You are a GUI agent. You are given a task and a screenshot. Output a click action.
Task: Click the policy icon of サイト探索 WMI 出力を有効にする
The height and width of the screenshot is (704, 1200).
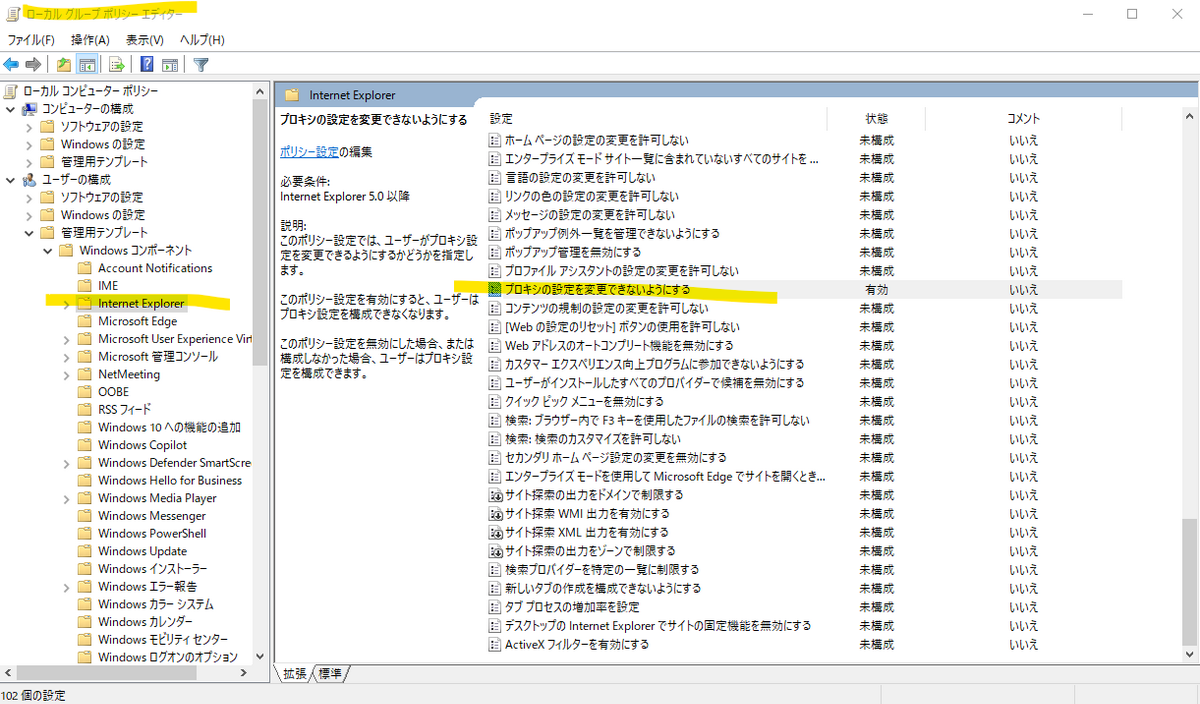pyautogui.click(x=495, y=513)
